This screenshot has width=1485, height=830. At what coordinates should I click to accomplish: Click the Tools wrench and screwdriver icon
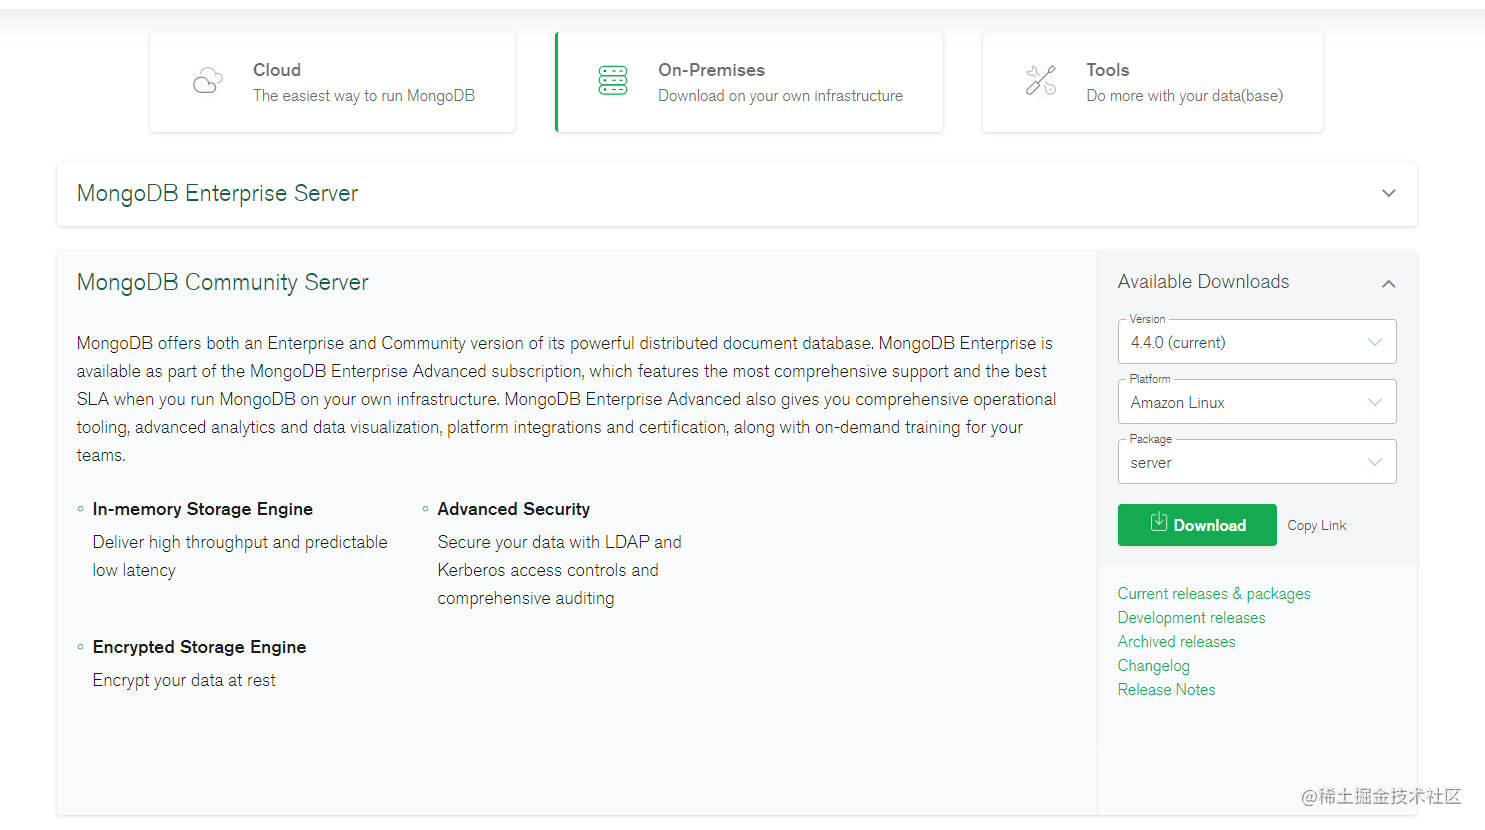click(x=1041, y=81)
